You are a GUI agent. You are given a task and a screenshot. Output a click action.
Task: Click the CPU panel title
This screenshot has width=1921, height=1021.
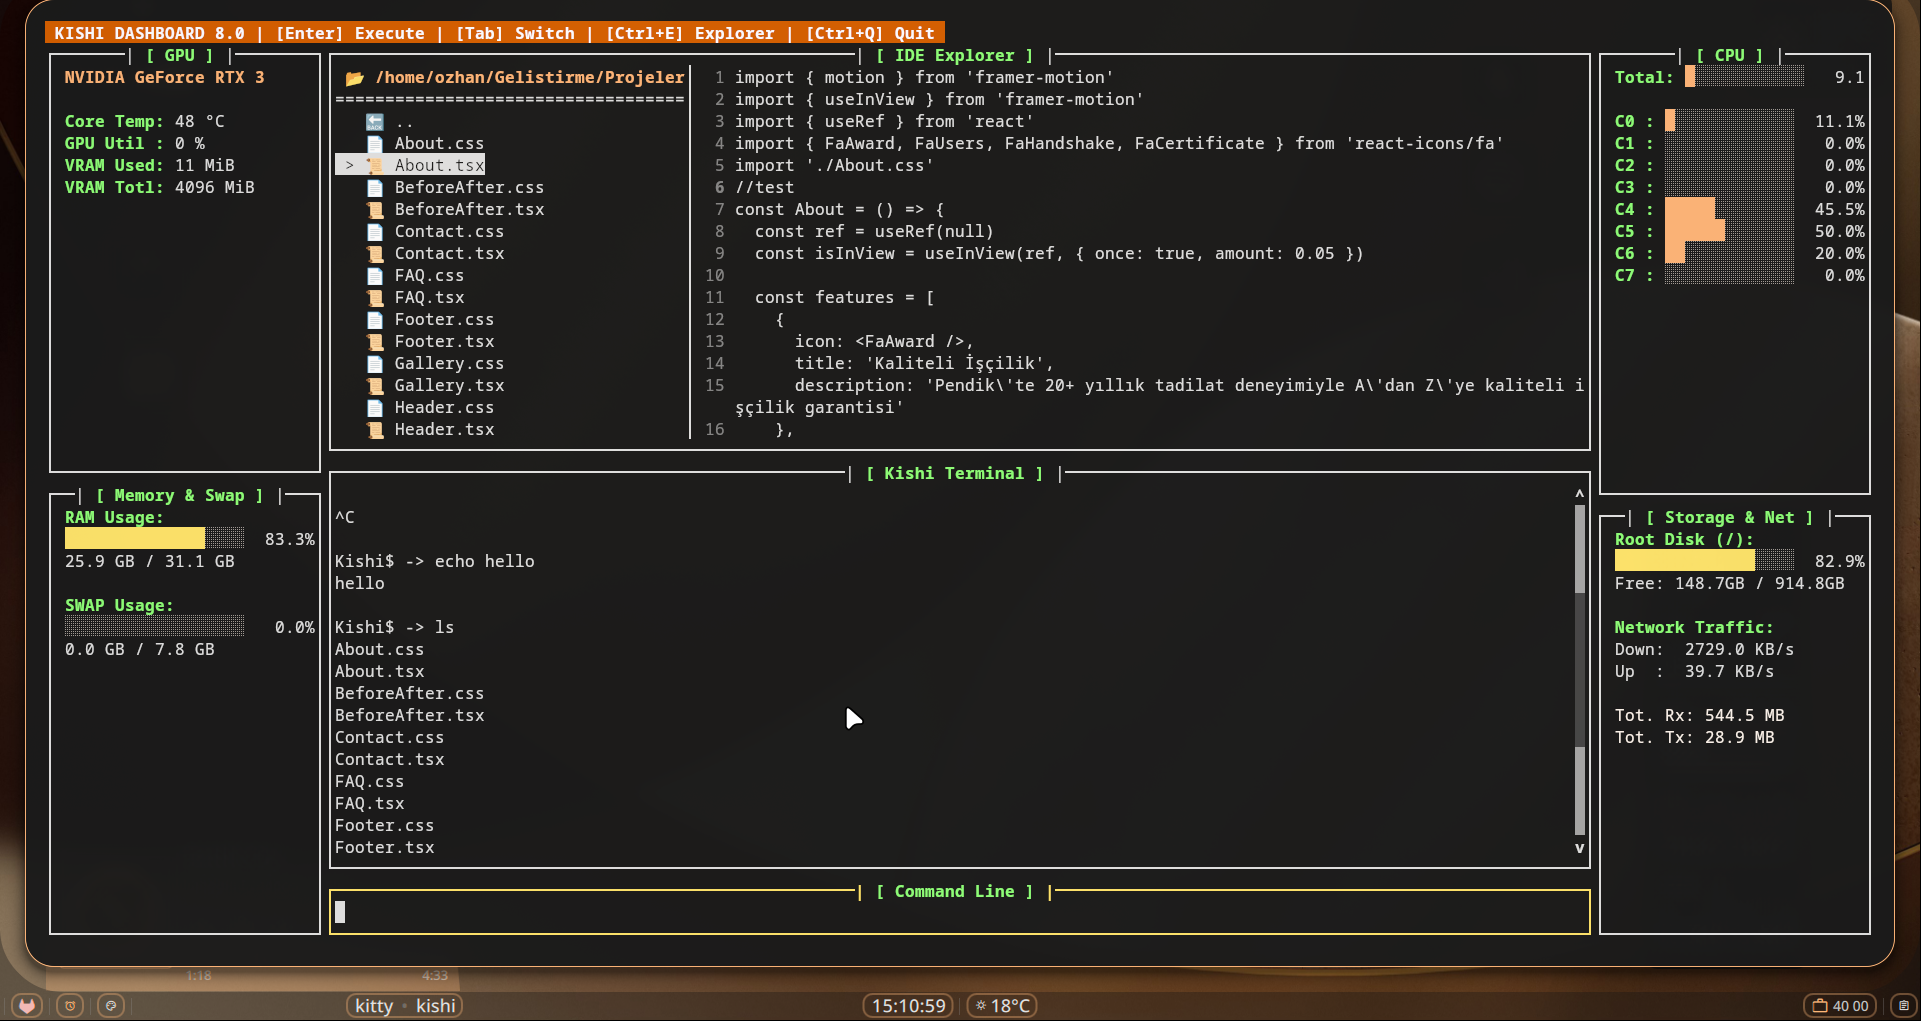point(1729,56)
